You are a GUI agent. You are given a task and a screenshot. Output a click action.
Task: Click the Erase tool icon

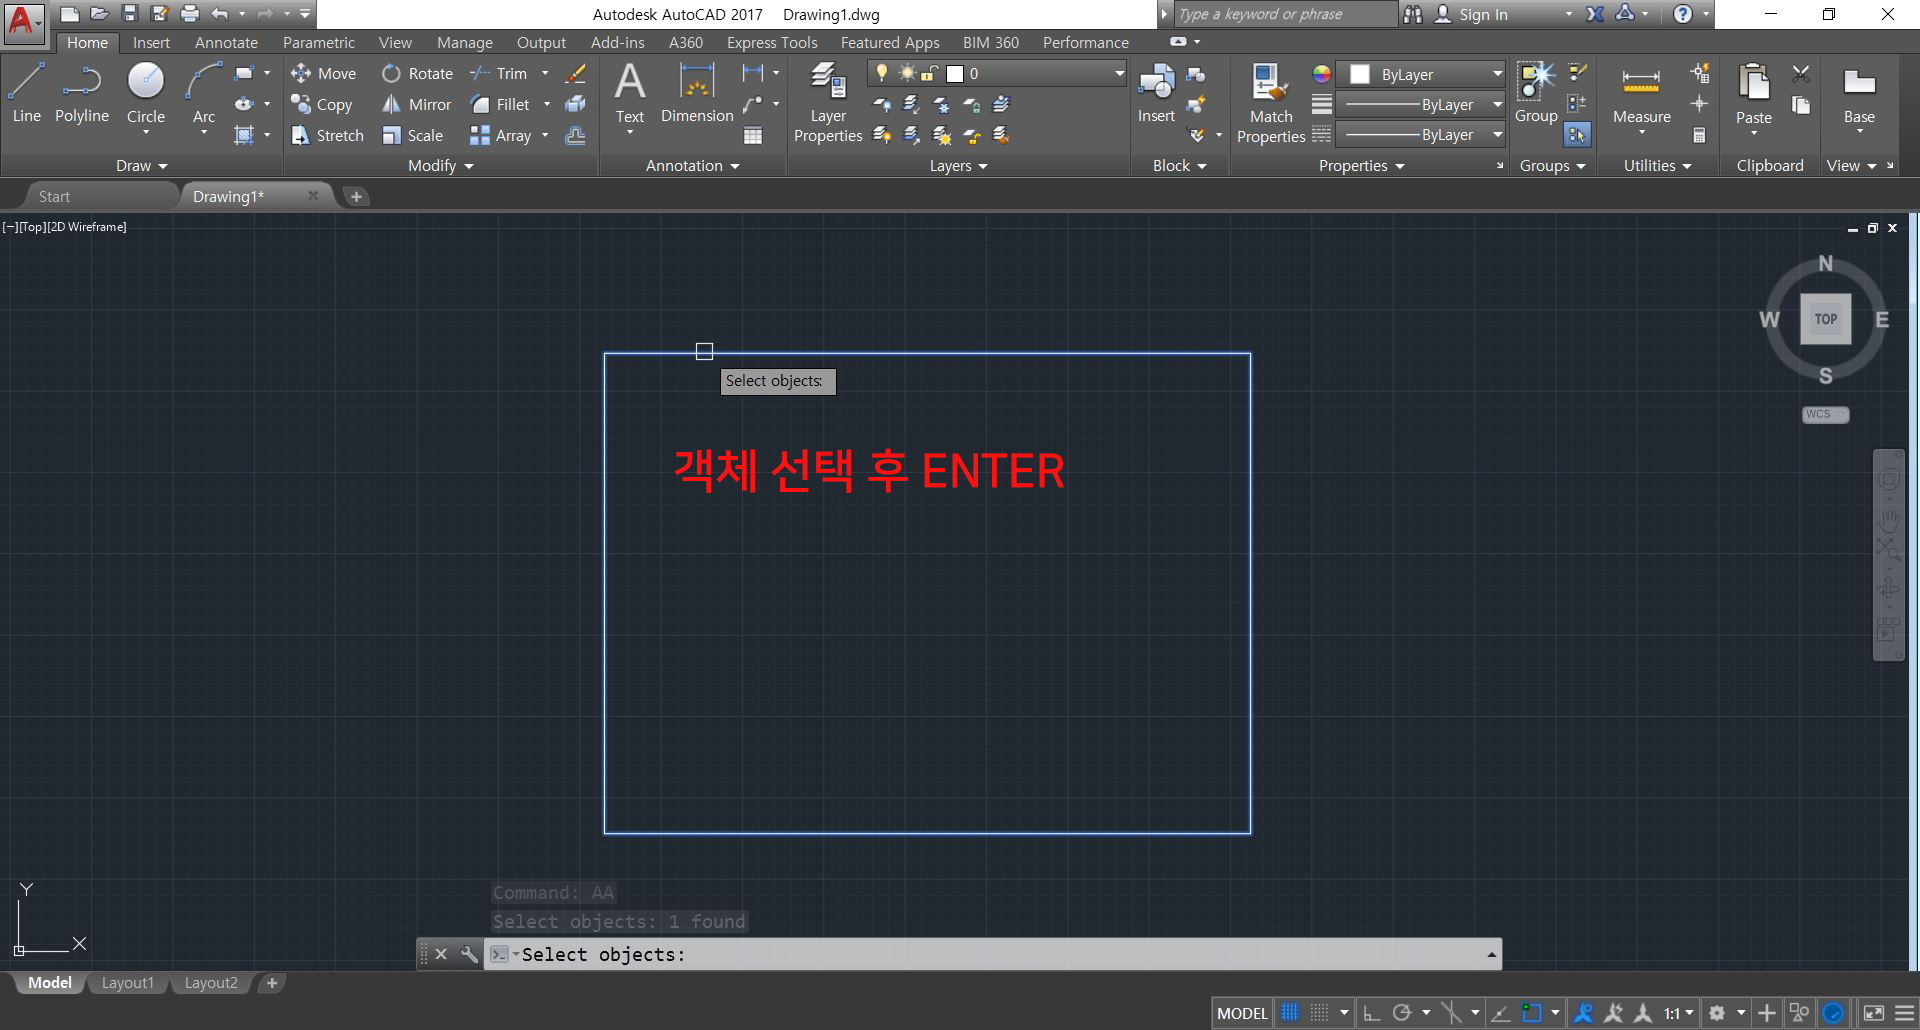click(575, 73)
